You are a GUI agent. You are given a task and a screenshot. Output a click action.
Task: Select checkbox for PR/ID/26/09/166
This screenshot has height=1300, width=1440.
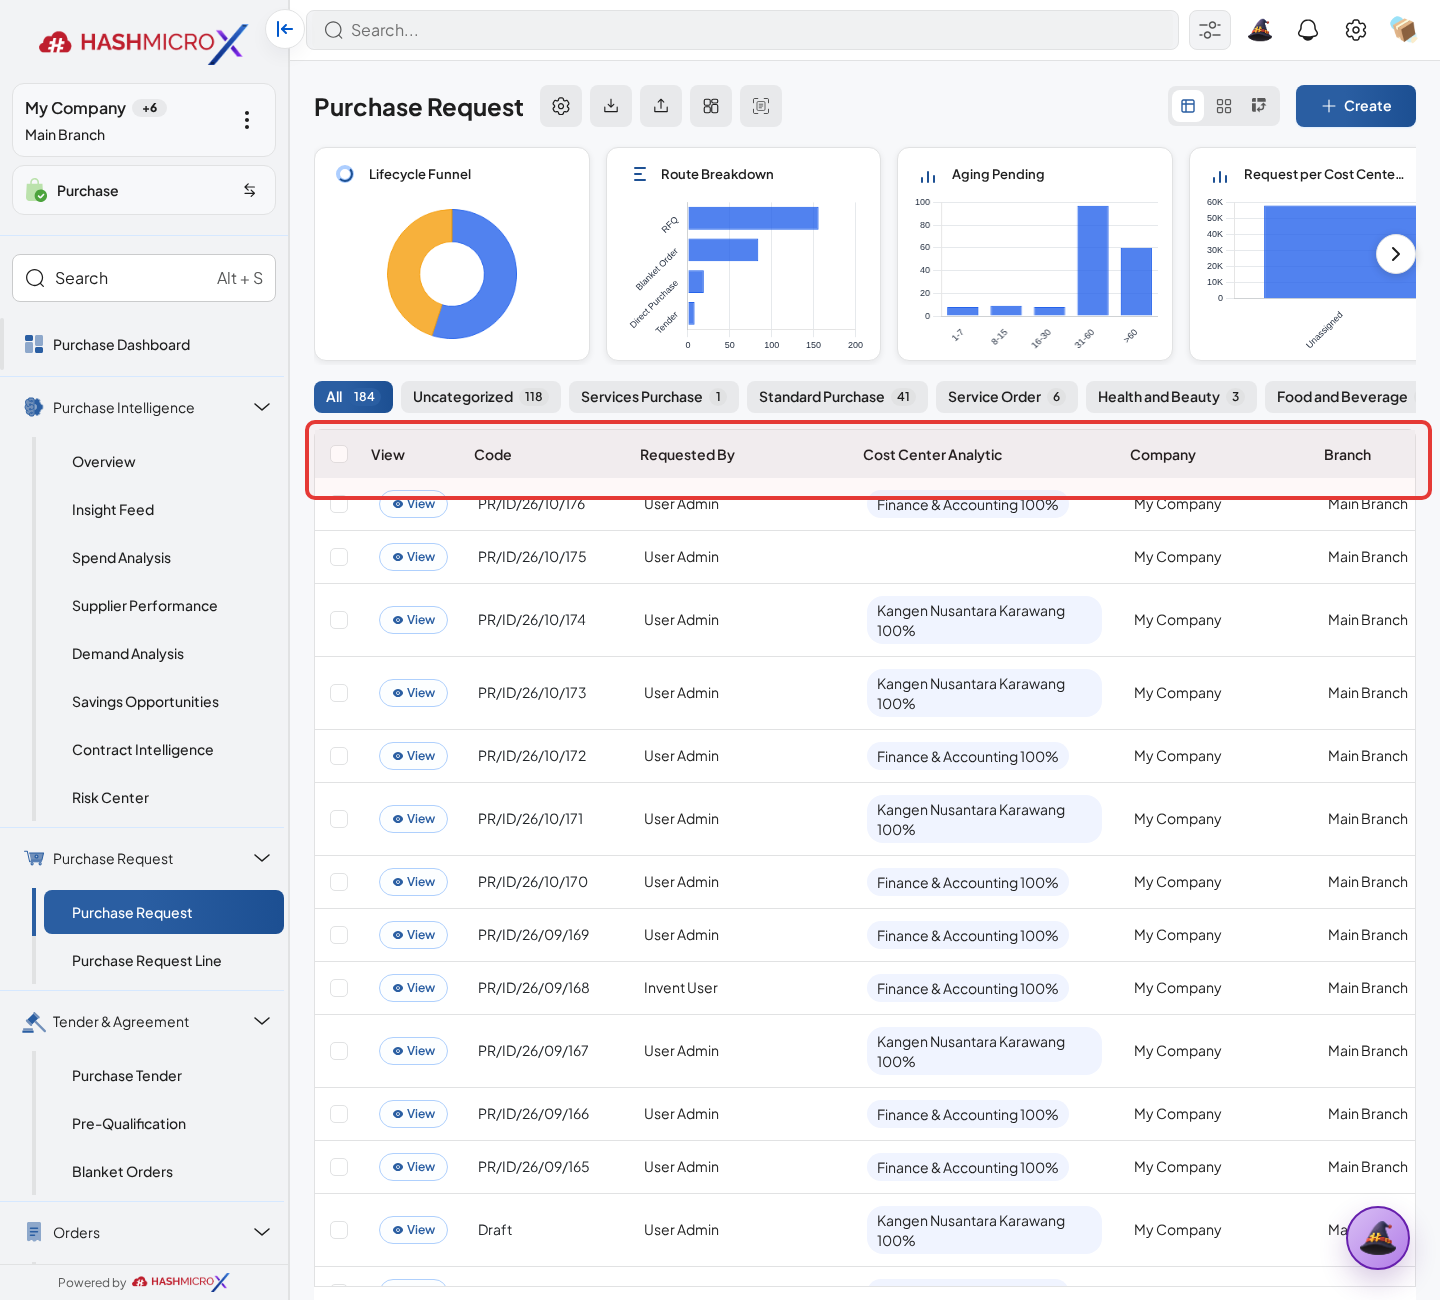tap(339, 1114)
